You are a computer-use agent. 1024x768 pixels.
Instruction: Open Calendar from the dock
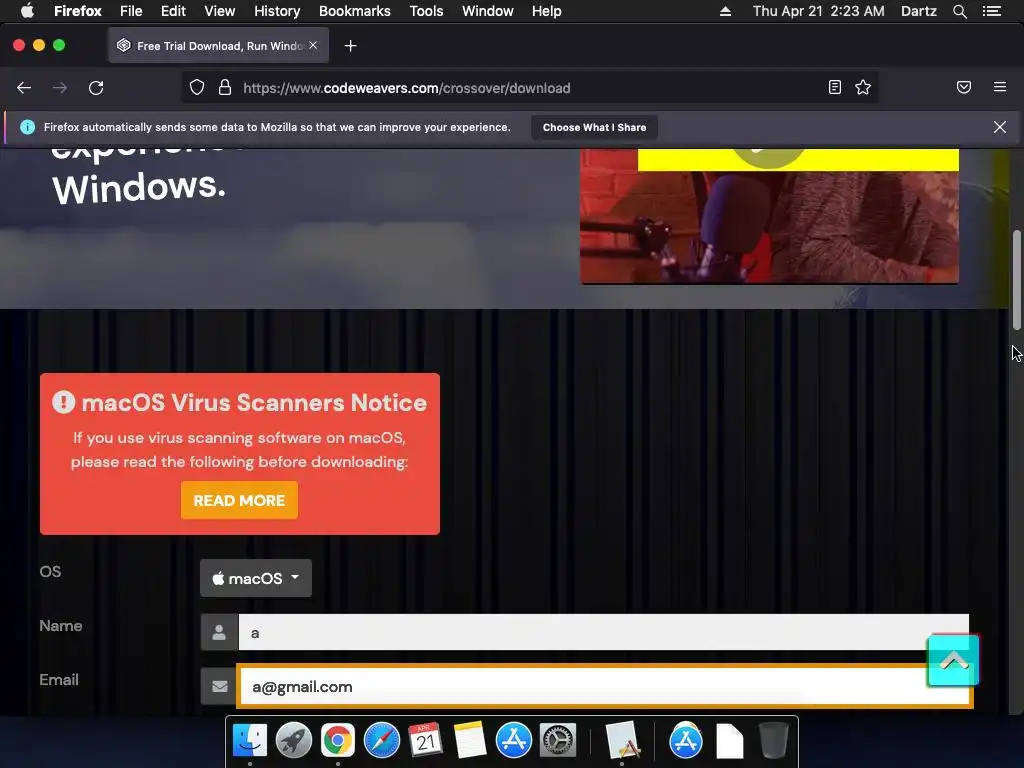[x=426, y=741]
